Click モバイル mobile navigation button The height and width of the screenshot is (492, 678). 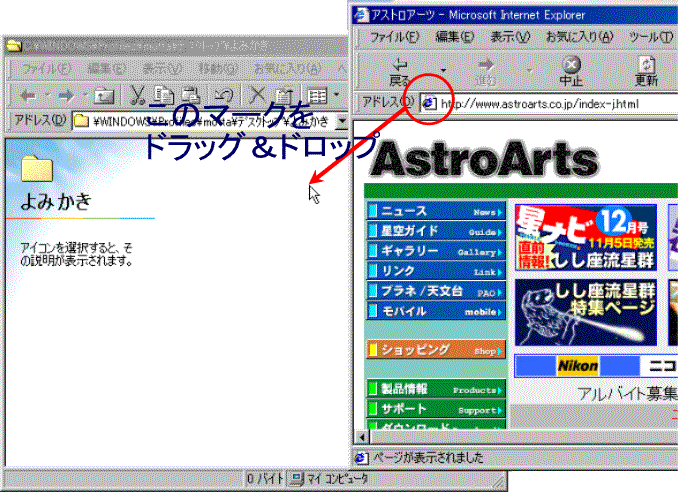436,311
